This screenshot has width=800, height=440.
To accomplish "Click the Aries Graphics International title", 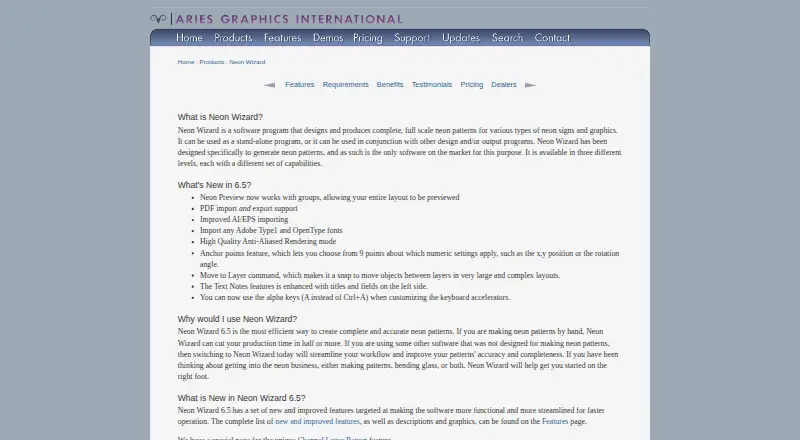I will [289, 19].
